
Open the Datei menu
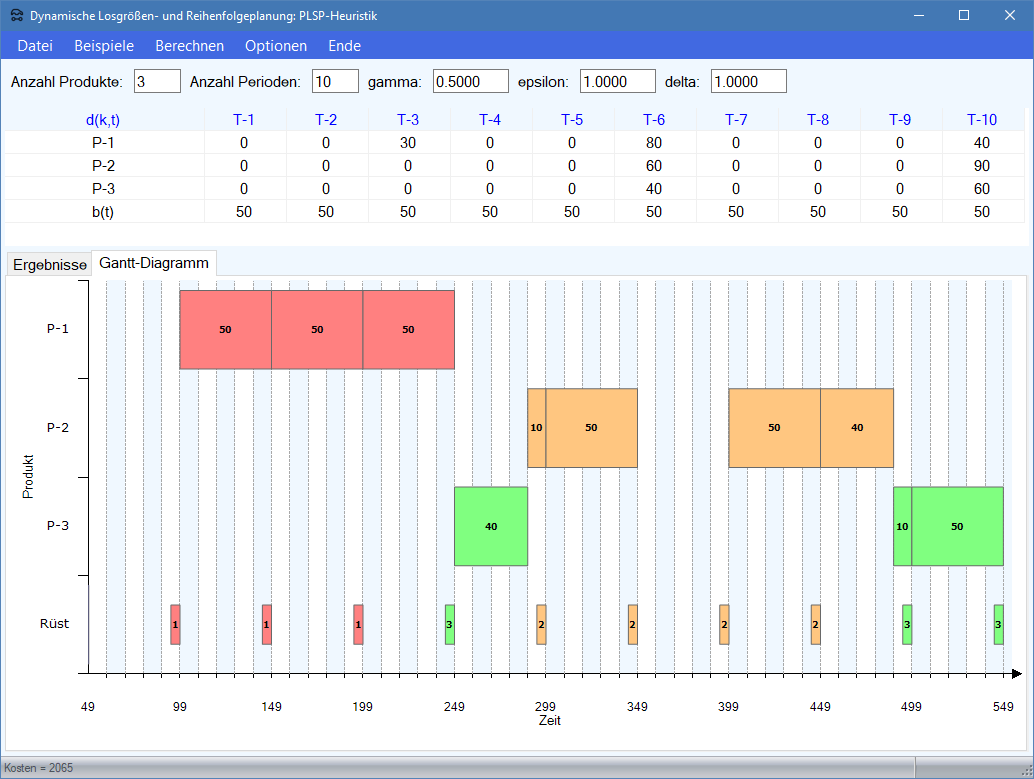pos(35,46)
